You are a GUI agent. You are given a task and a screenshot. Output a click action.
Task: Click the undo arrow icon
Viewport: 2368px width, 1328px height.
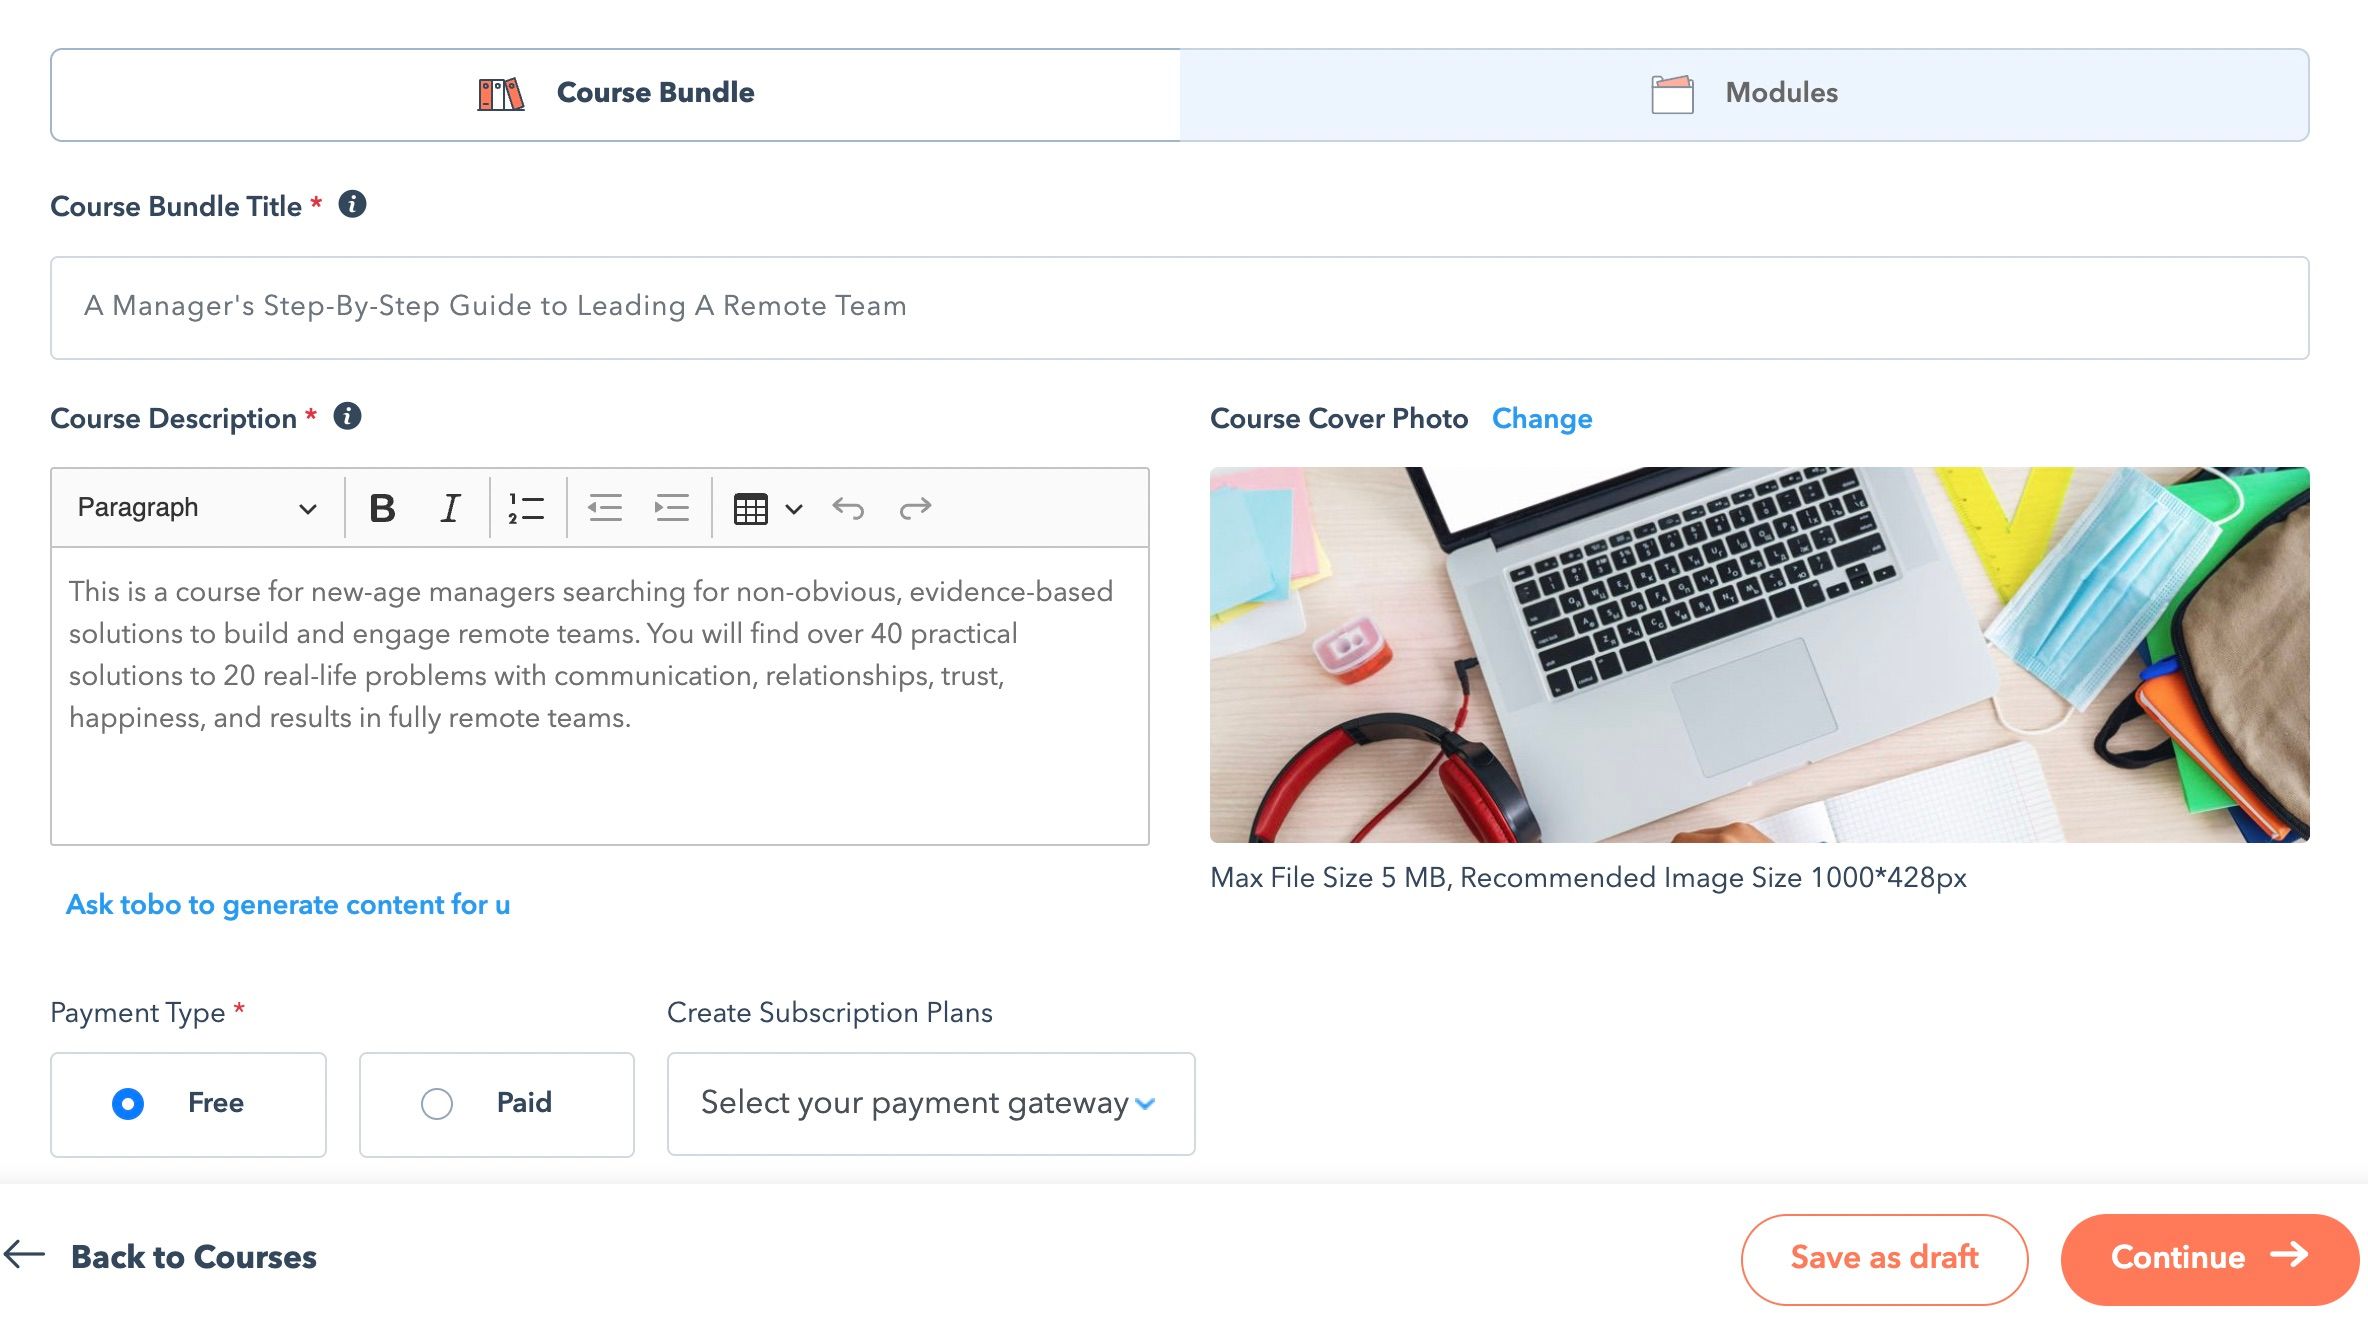click(848, 508)
